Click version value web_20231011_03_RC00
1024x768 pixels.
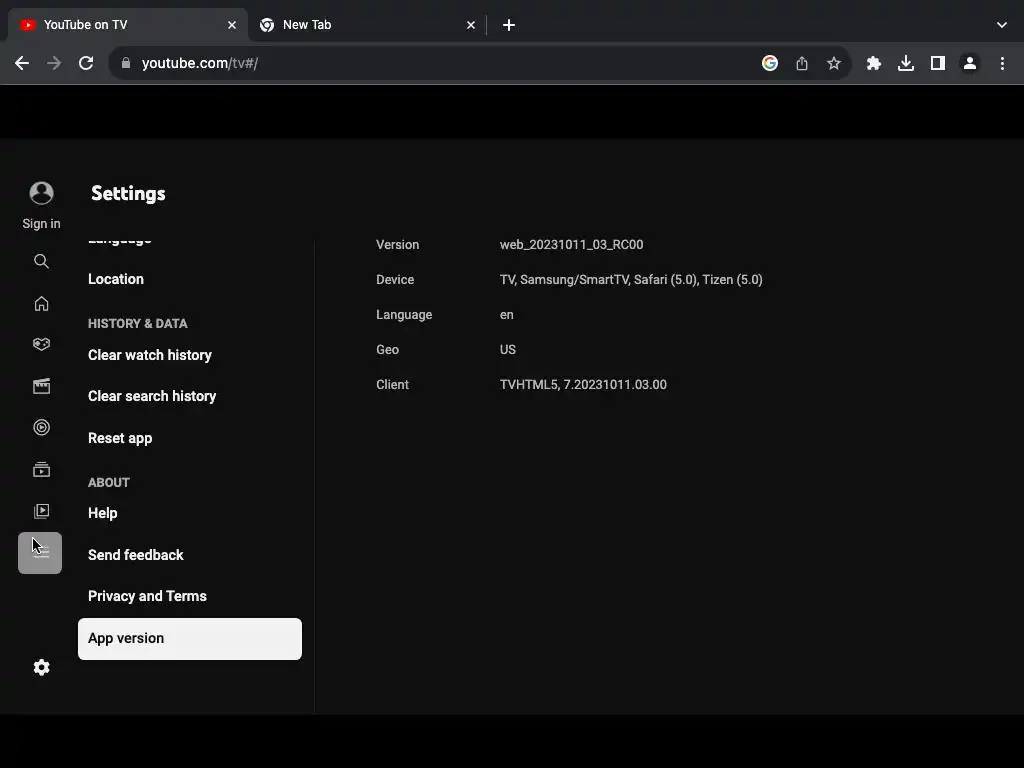pyautogui.click(x=571, y=245)
